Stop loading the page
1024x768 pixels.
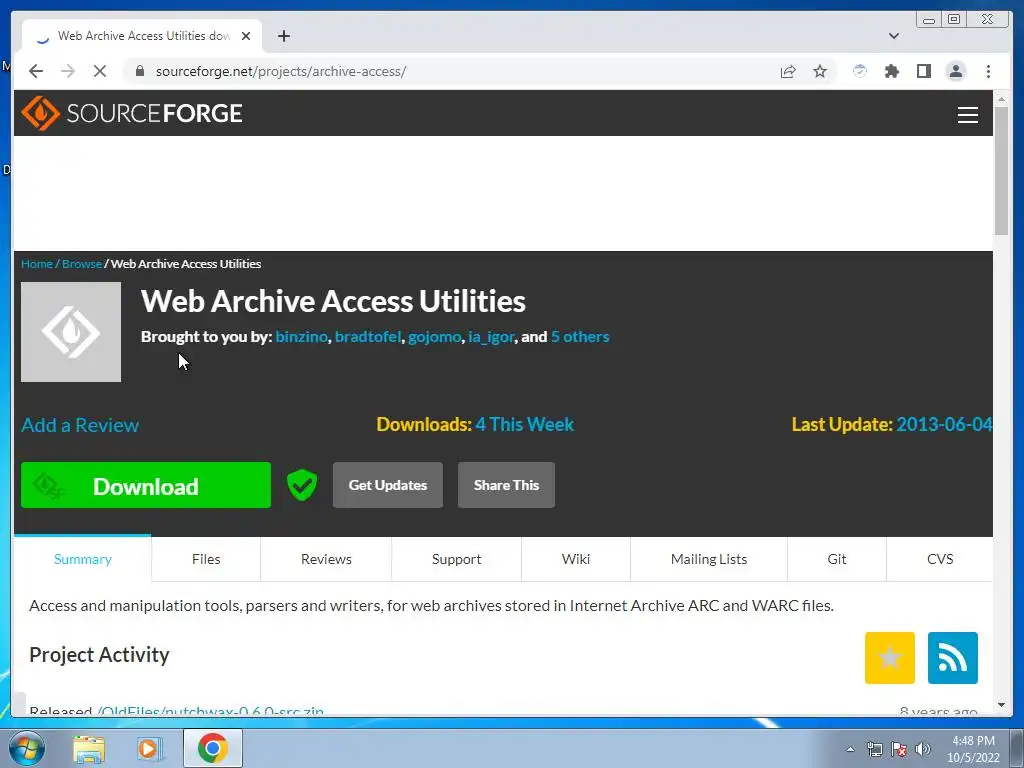[100, 71]
